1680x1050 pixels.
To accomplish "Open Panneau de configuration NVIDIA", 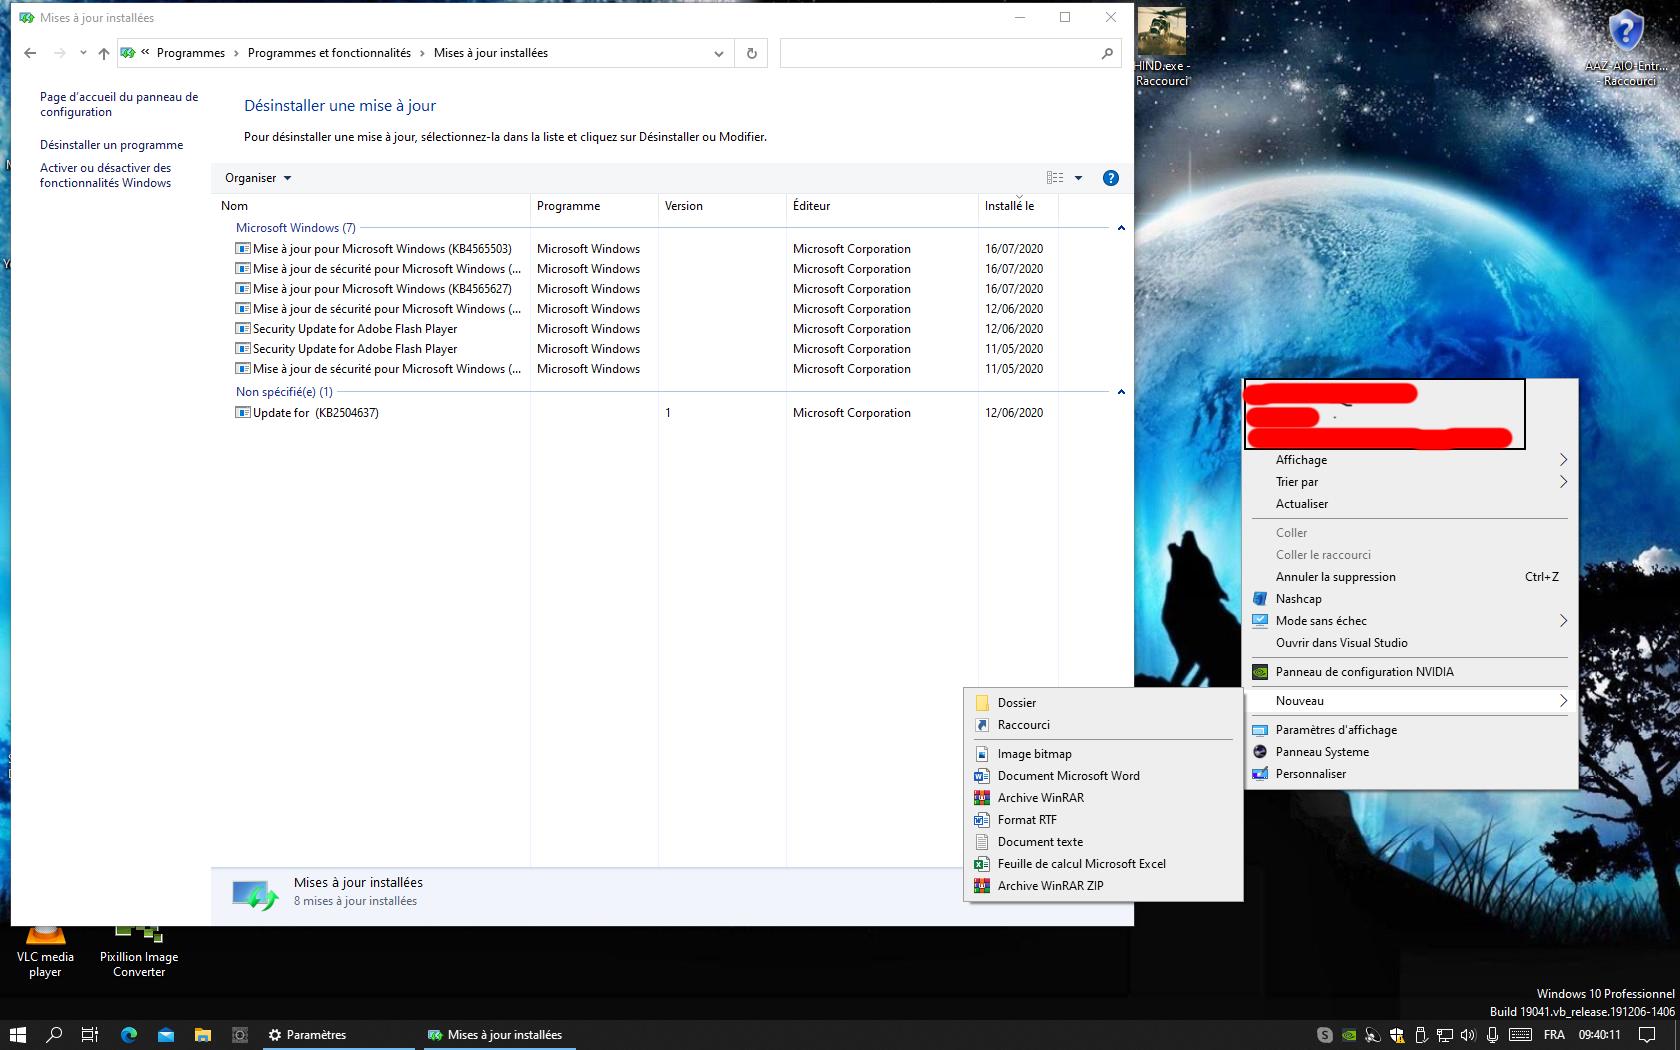I will (x=1410, y=672).
